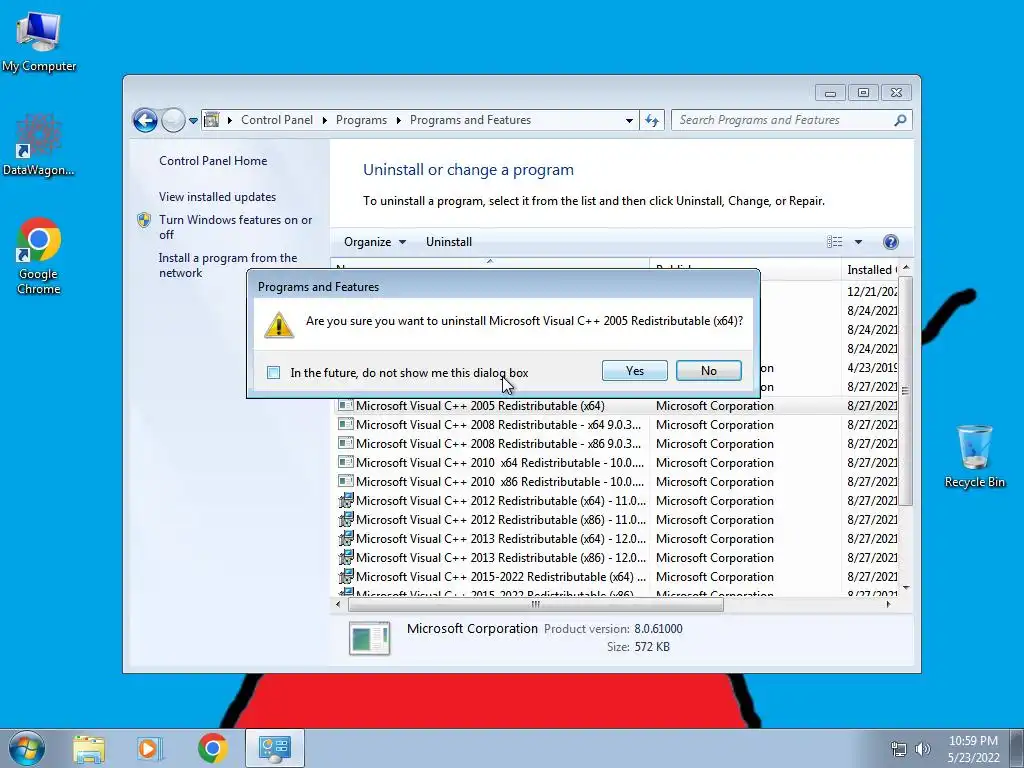1024x768 pixels.
Task: Click the vertical scrollbar down arrow
Action: coord(905,588)
